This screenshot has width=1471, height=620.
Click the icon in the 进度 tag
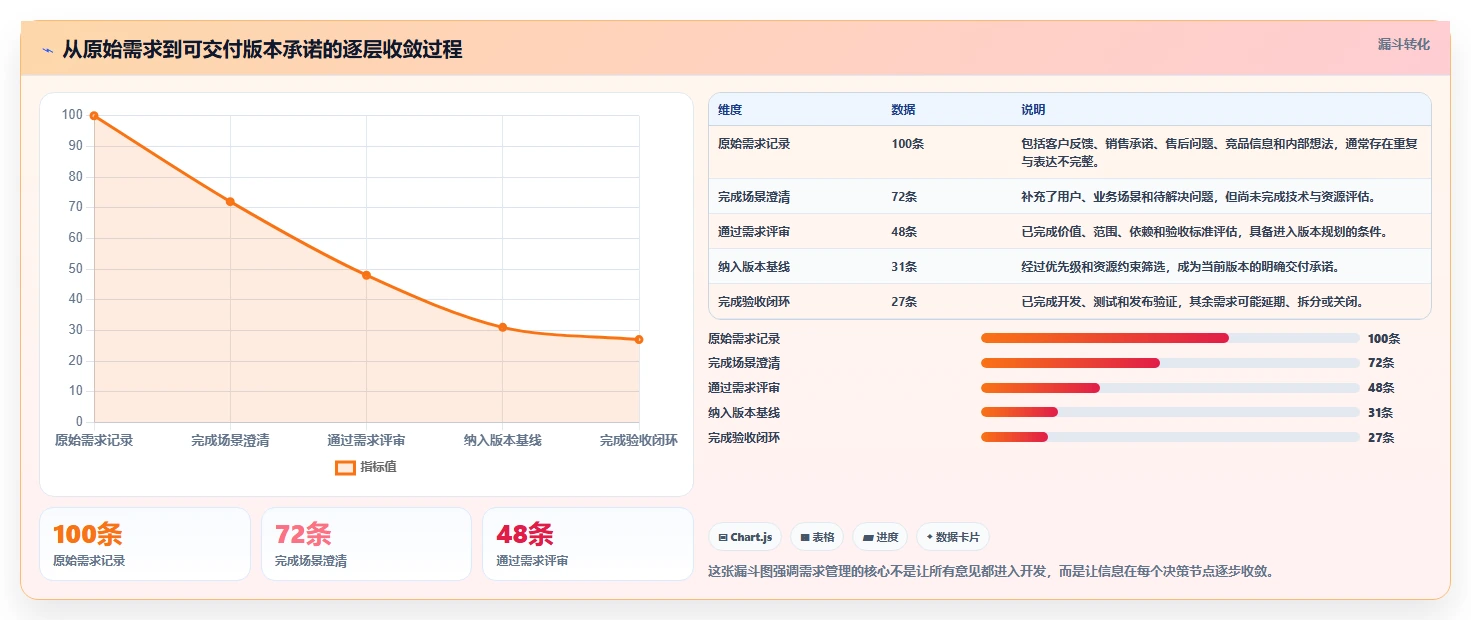pyautogui.click(x=868, y=537)
